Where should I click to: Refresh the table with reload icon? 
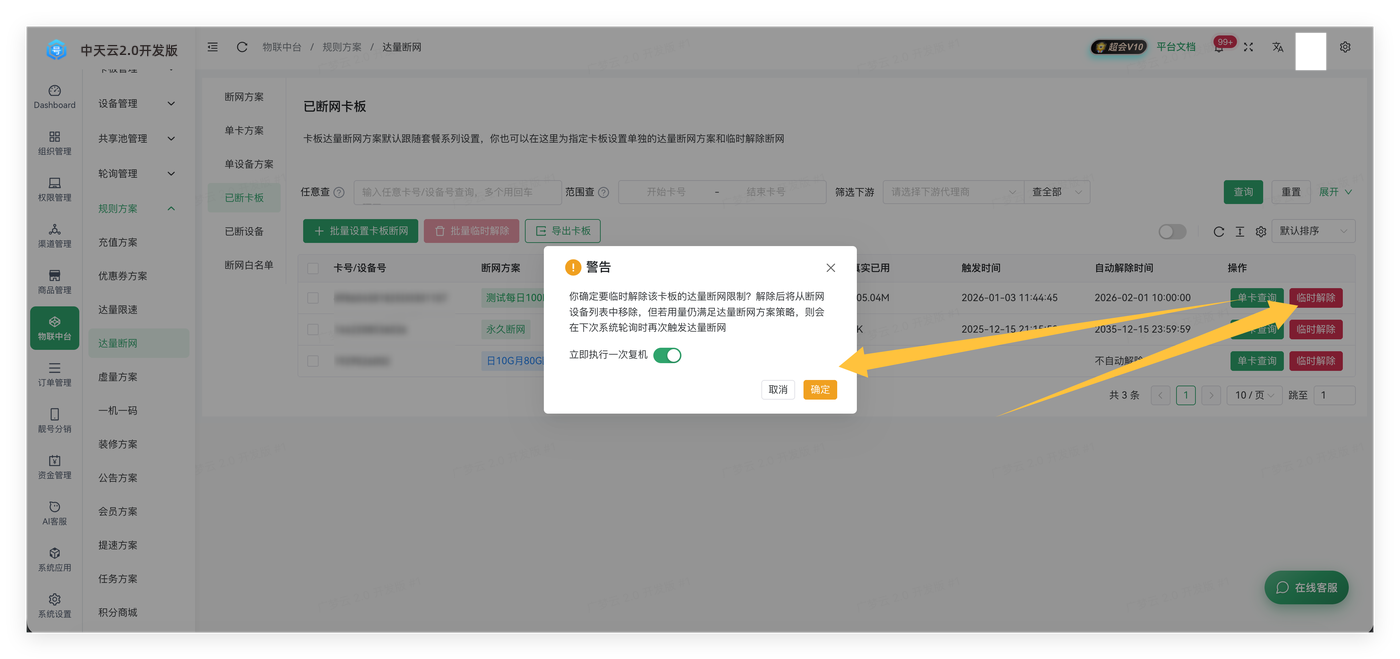pos(1218,231)
